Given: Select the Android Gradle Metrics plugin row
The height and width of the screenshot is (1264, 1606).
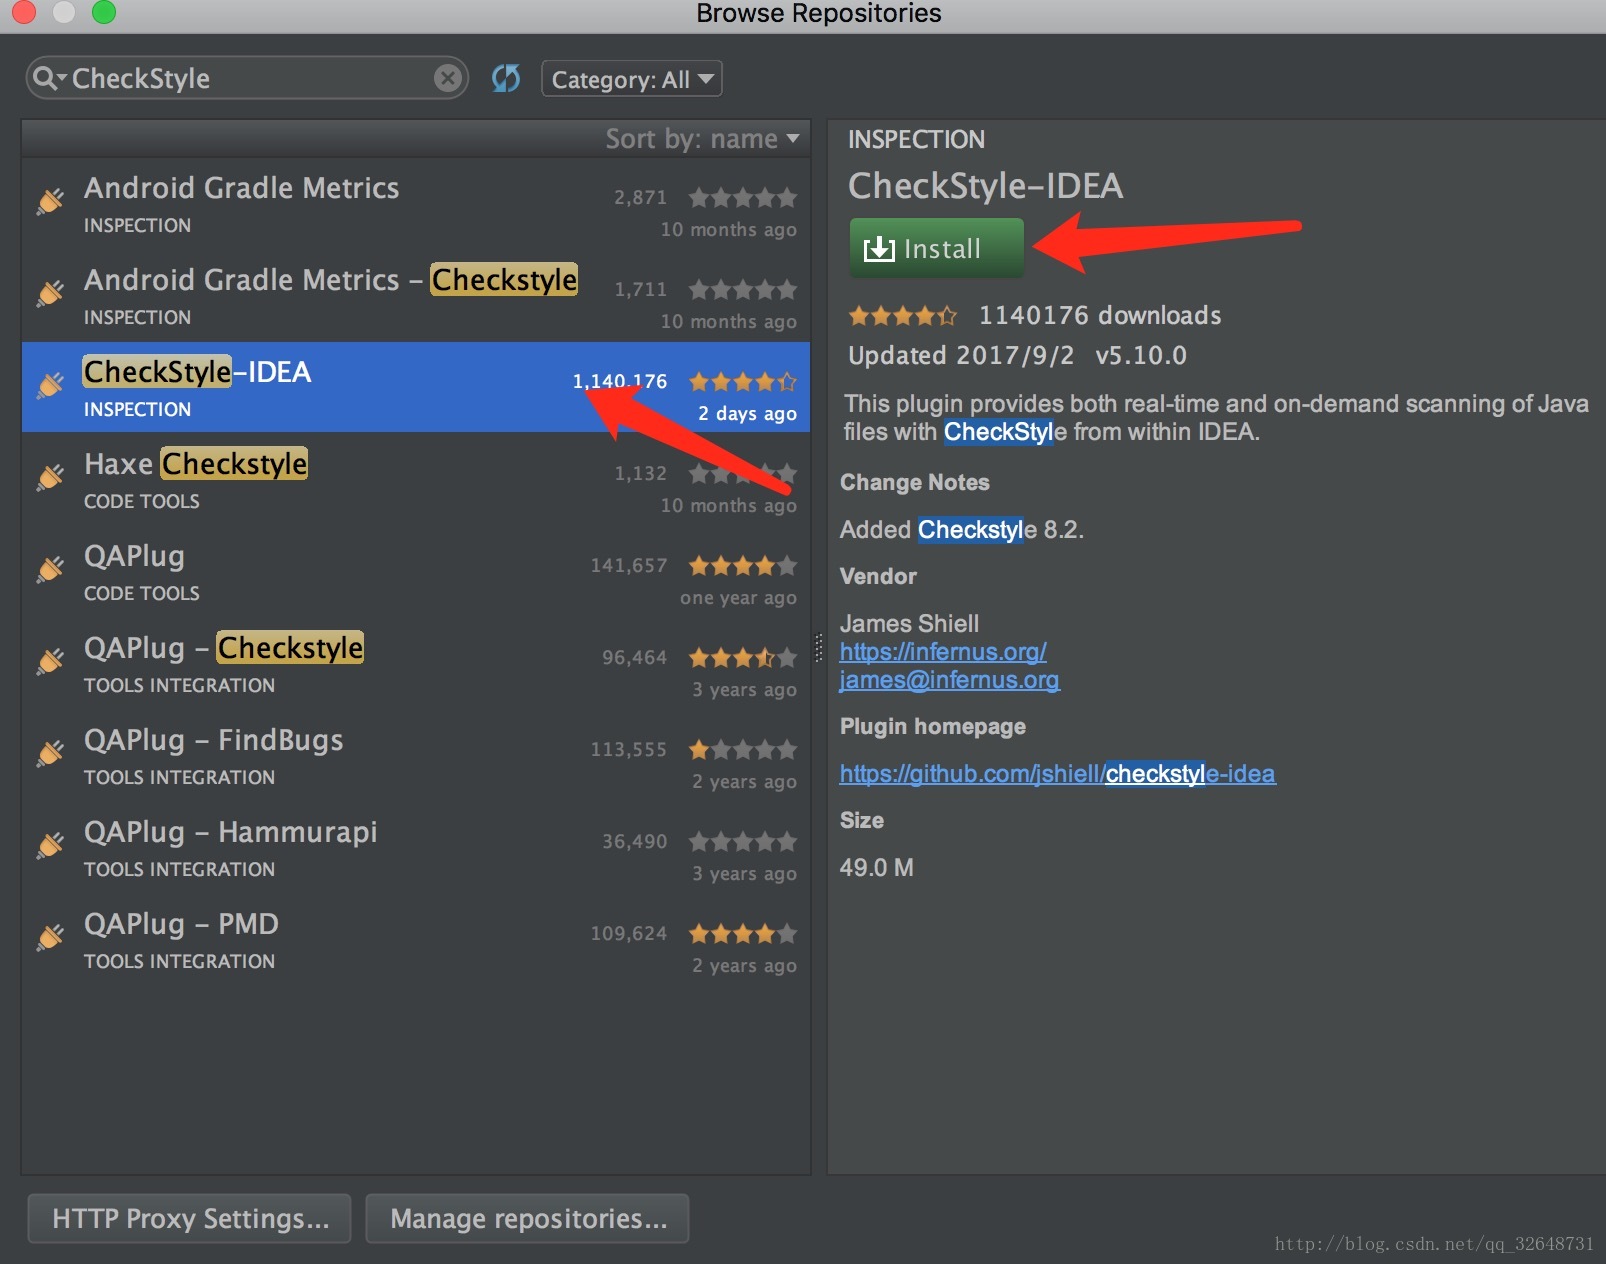Looking at the screenshot, I should (416, 204).
